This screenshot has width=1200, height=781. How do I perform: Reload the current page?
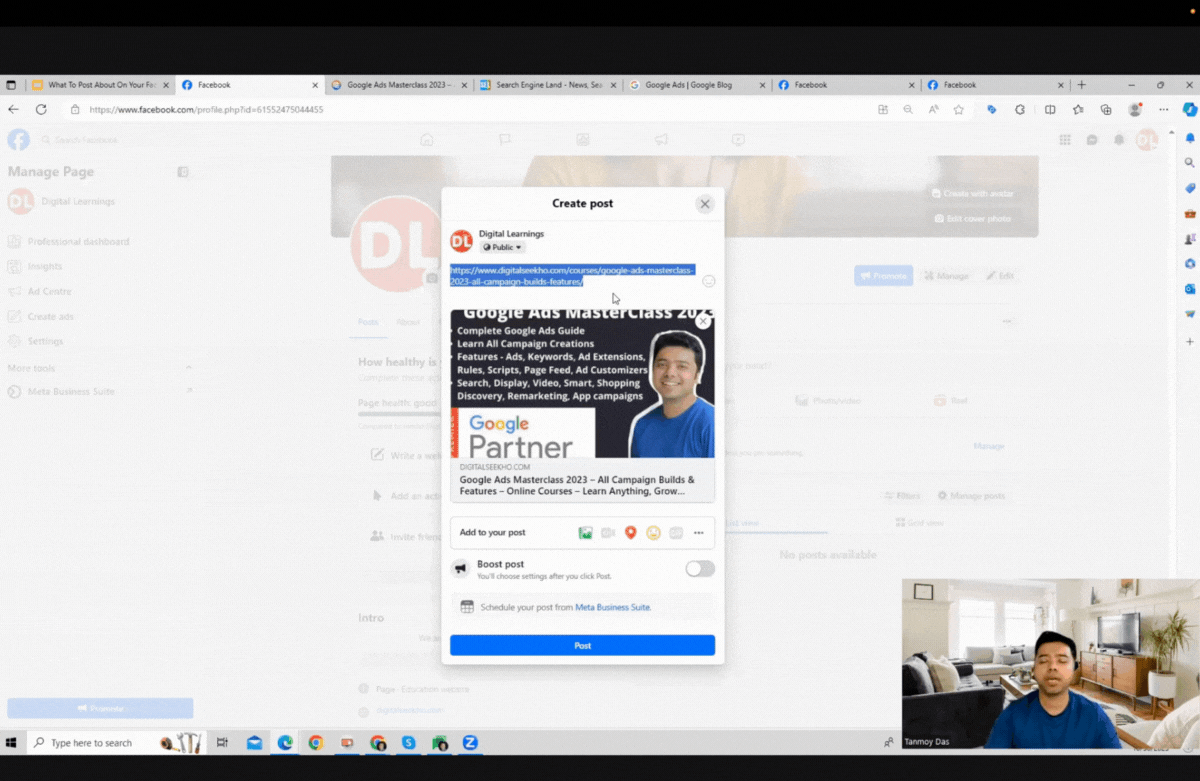click(41, 110)
